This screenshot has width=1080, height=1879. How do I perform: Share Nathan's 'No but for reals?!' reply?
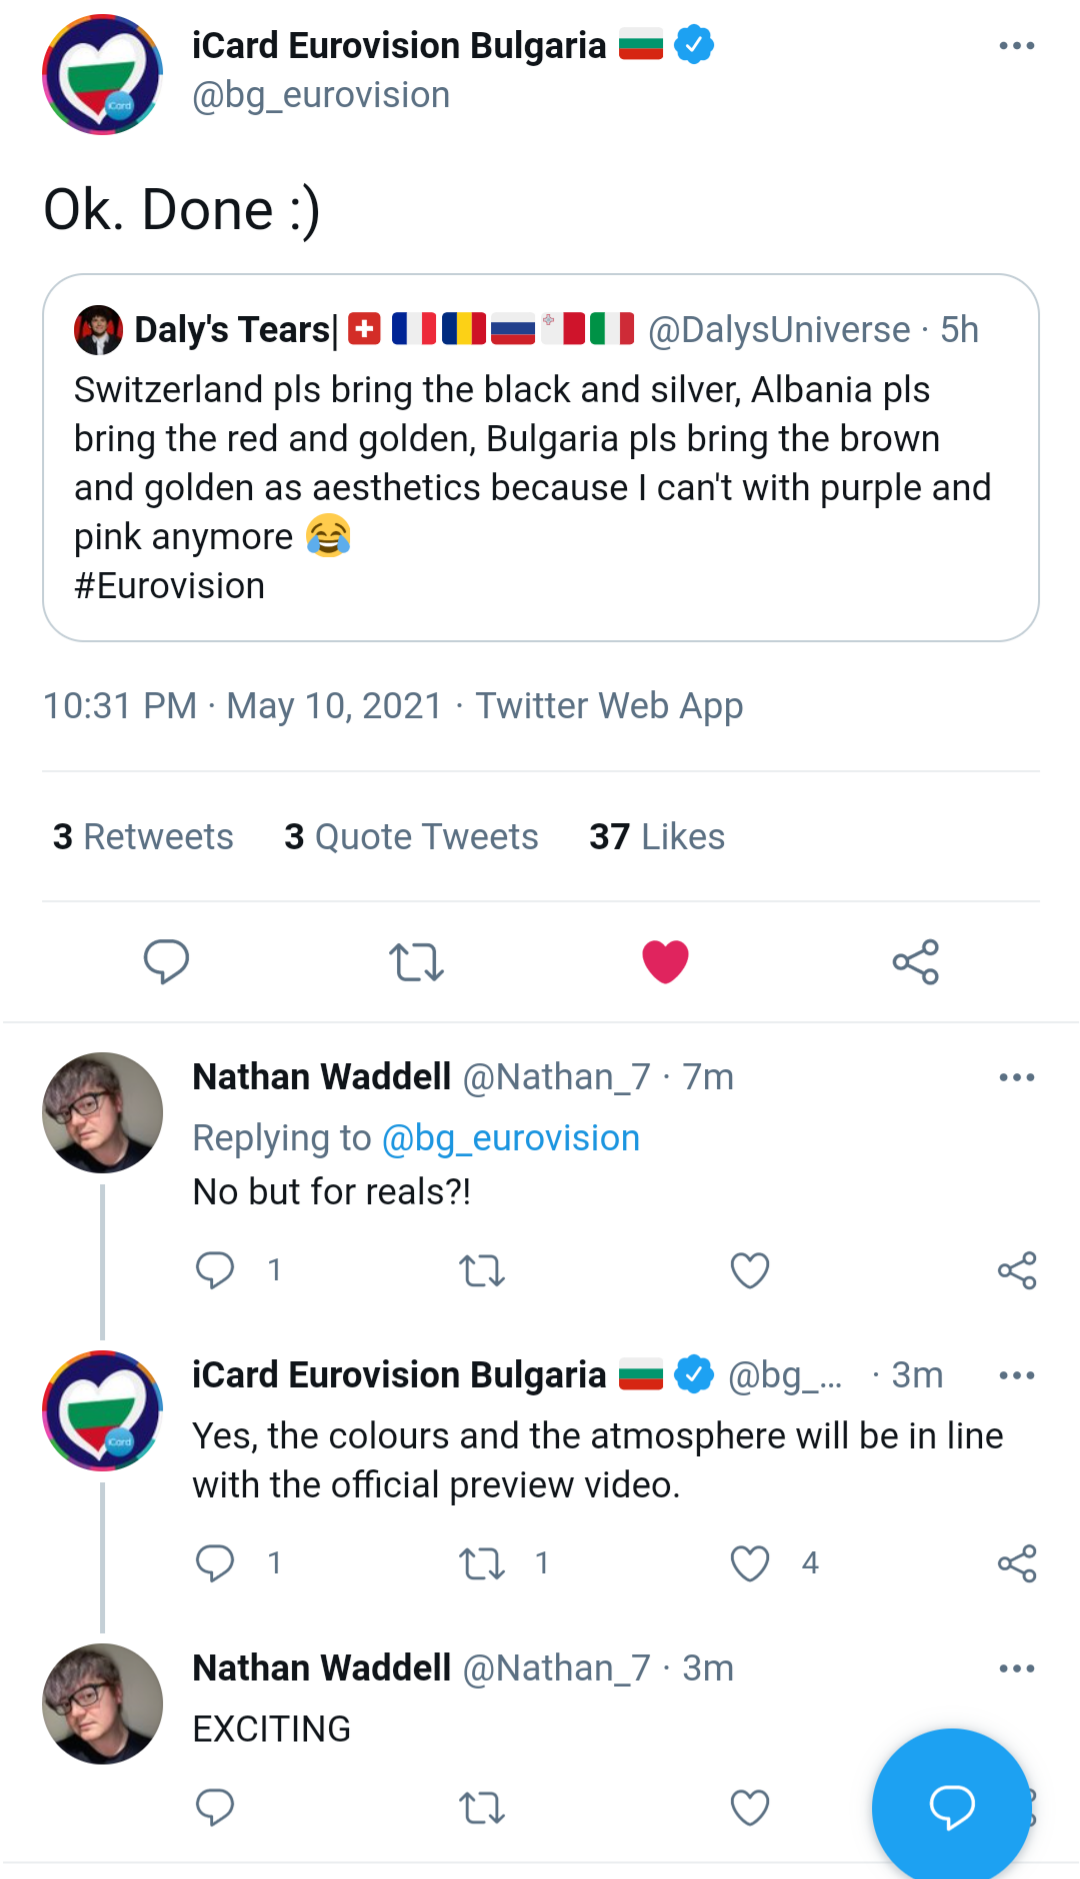click(1017, 1271)
